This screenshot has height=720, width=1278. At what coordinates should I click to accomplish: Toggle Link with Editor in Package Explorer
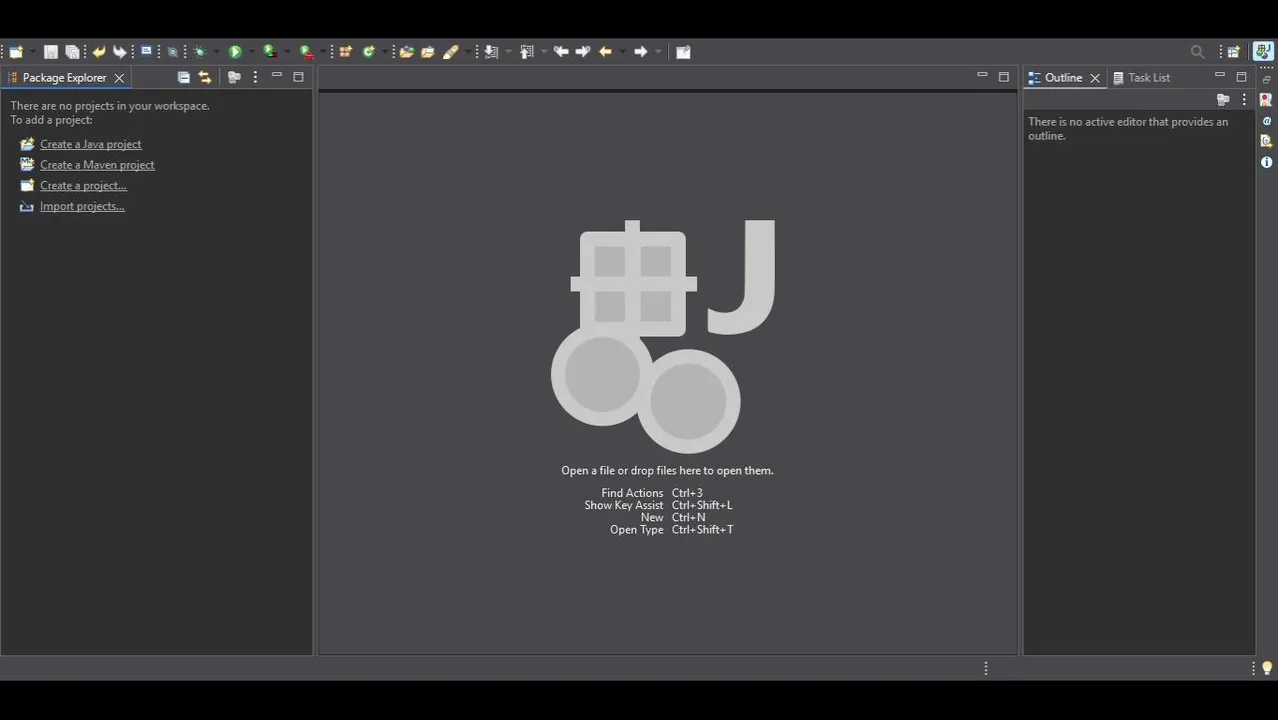(205, 77)
